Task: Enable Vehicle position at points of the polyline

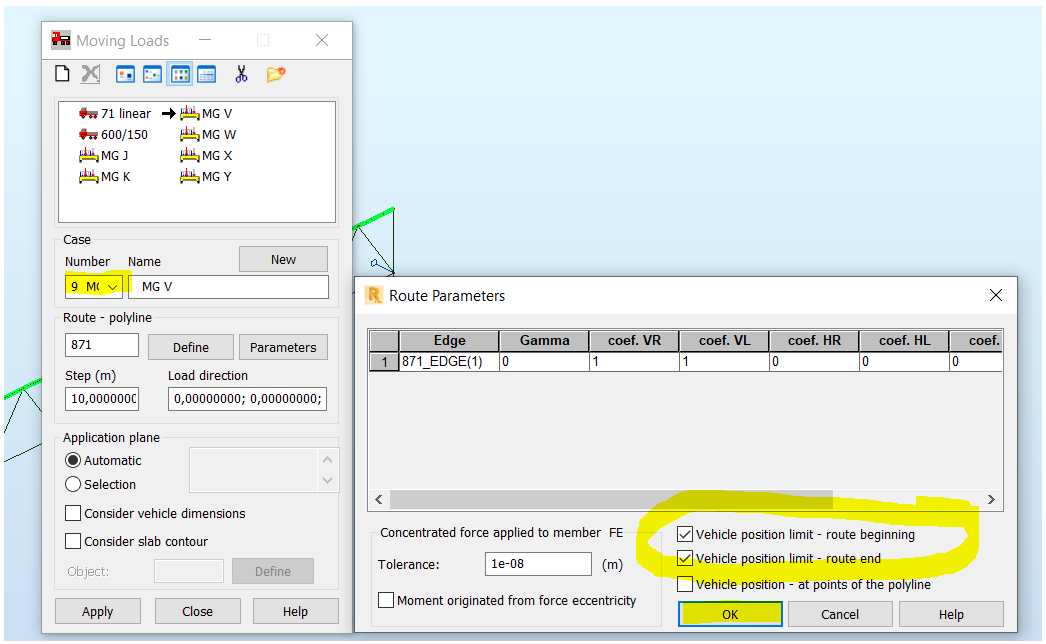Action: pos(686,584)
